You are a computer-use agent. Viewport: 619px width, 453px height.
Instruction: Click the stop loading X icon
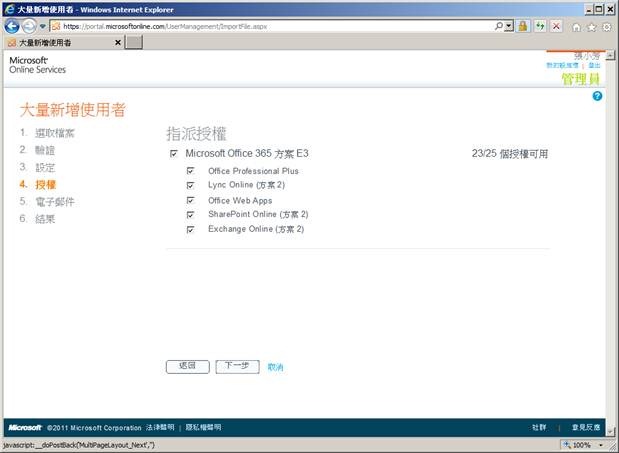click(556, 26)
